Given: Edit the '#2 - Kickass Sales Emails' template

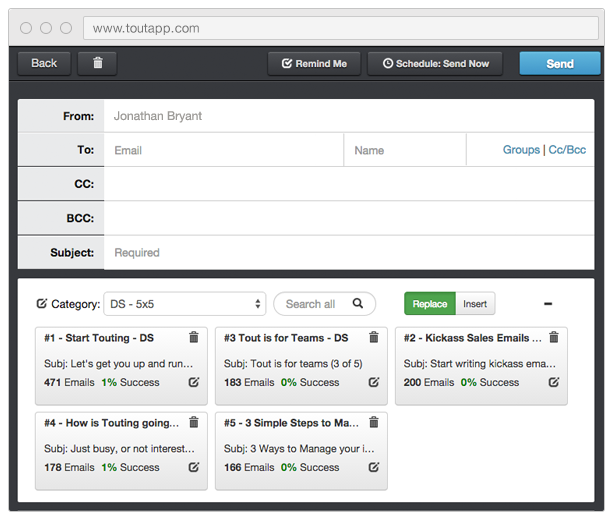Looking at the screenshot, I should [554, 382].
